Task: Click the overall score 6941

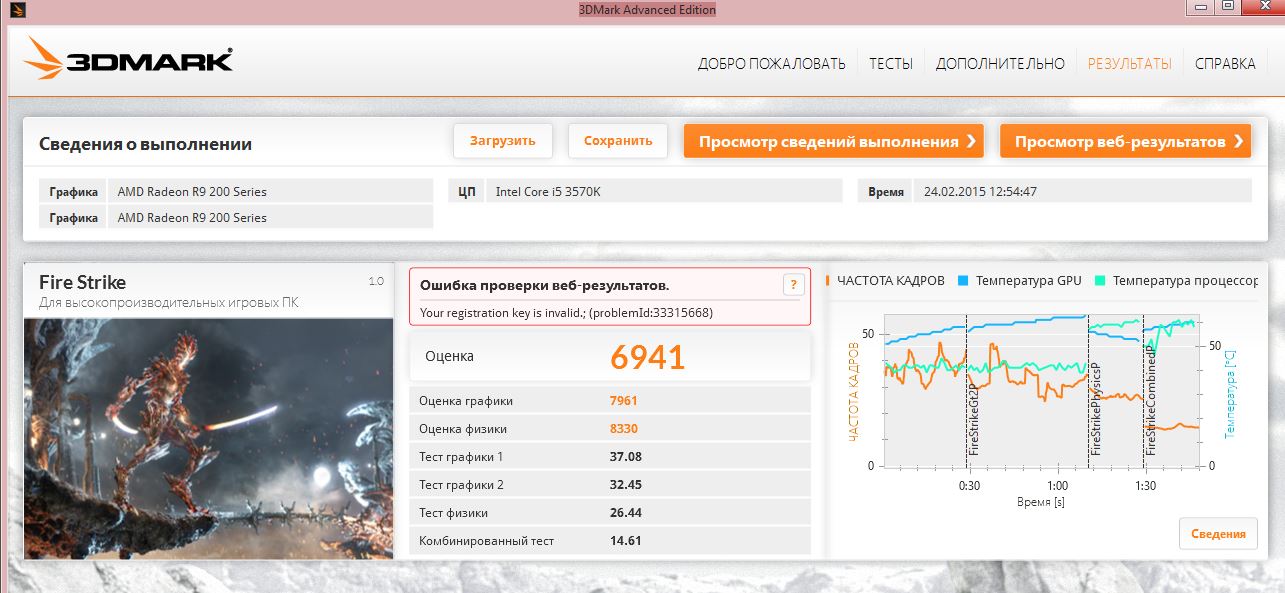Action: coord(647,357)
